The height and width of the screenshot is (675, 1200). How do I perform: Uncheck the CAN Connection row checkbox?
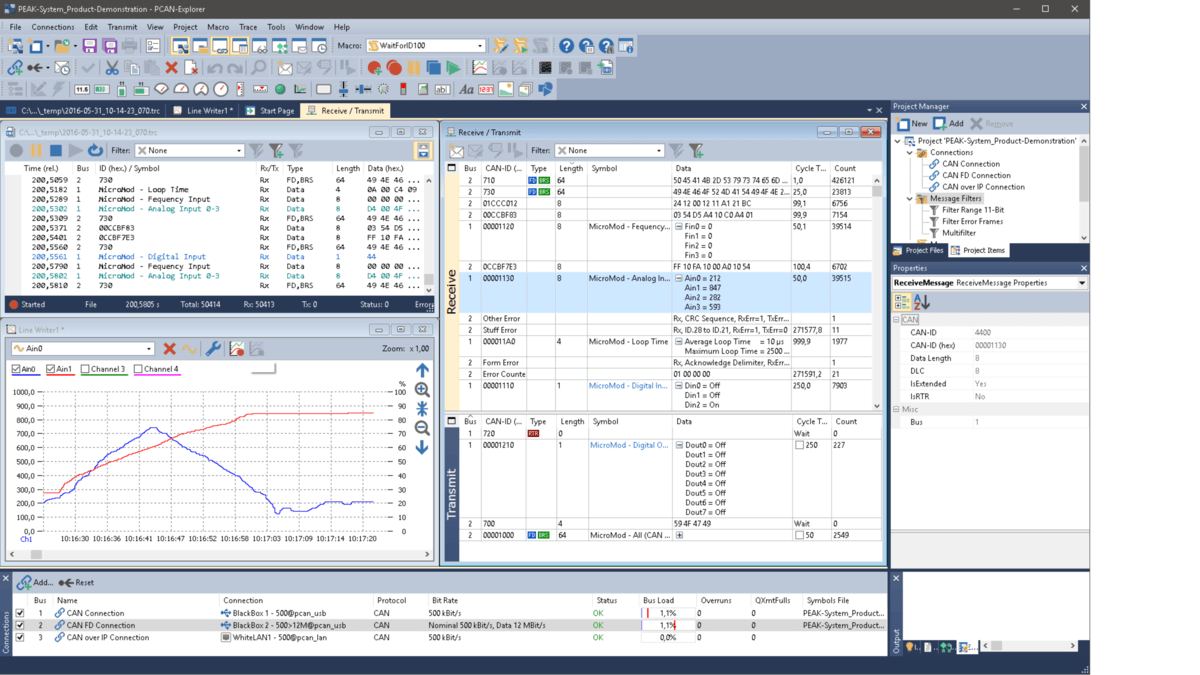point(19,613)
